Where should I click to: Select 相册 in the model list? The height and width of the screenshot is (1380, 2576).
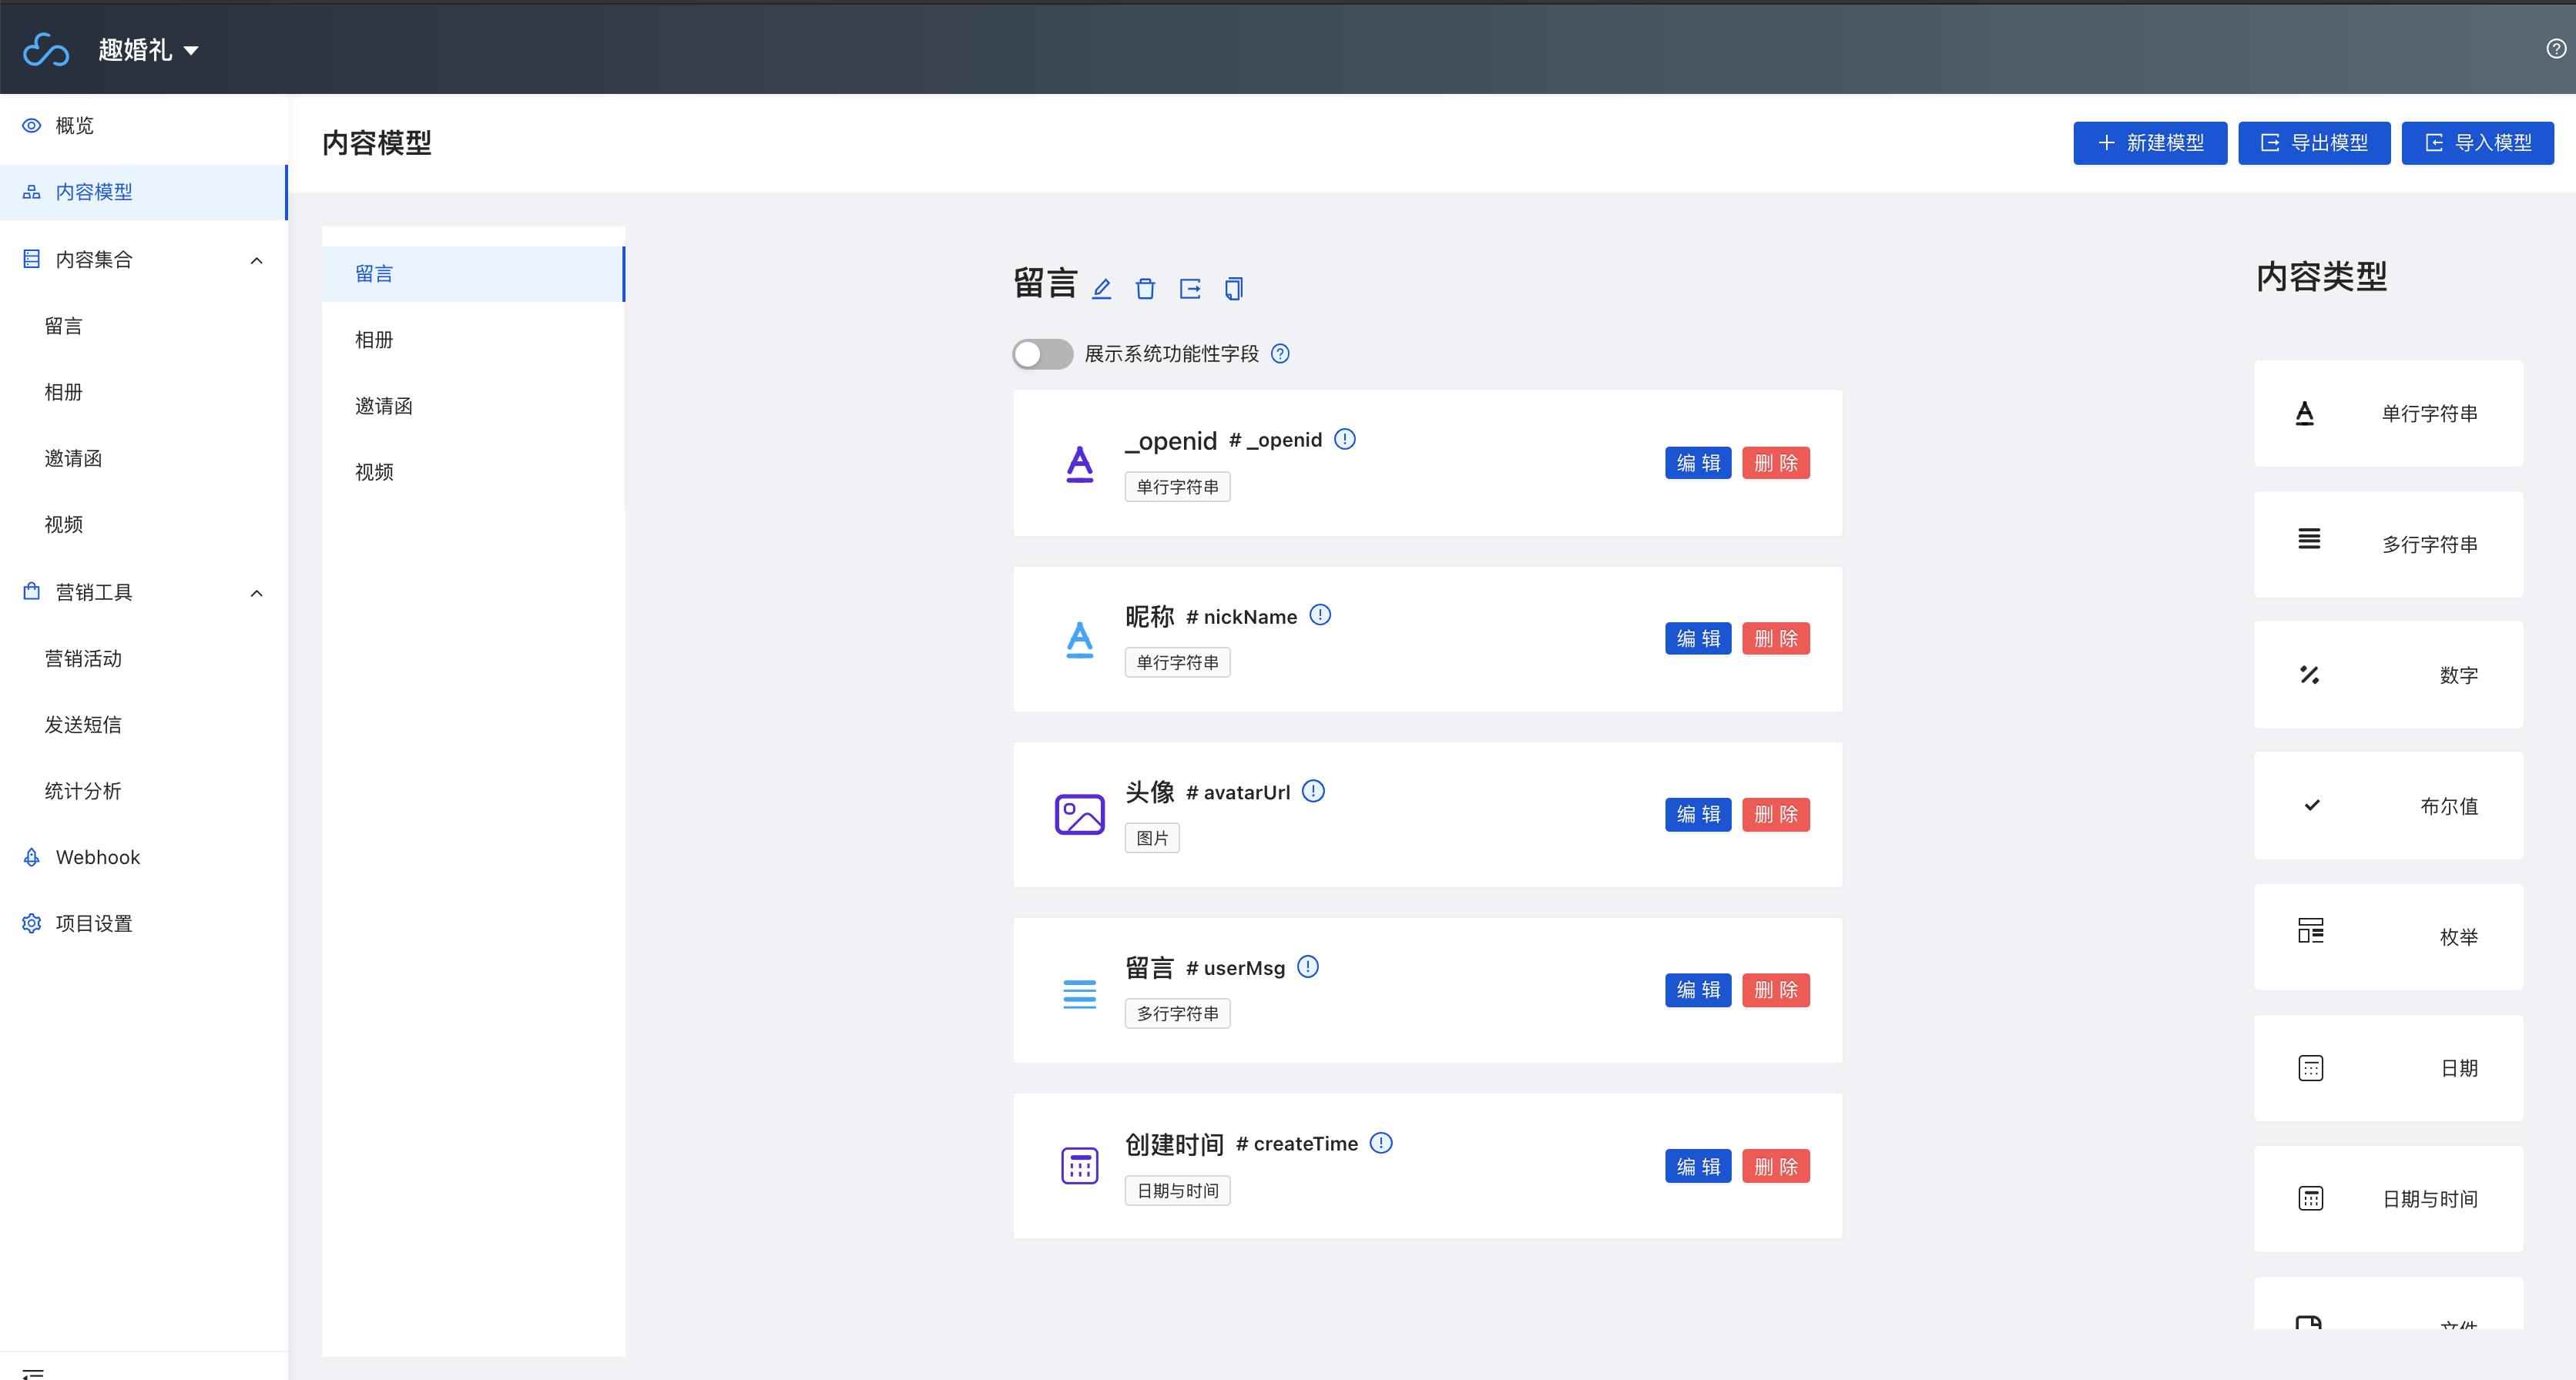click(374, 340)
